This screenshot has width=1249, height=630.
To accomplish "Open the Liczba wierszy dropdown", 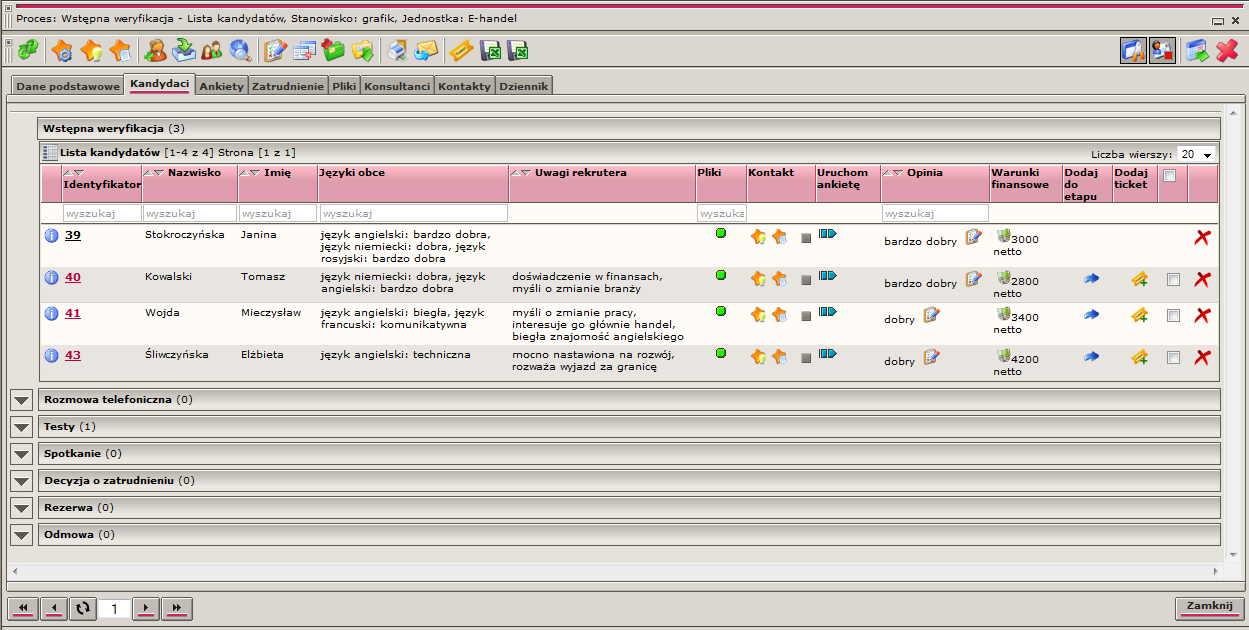I will 1196,154.
